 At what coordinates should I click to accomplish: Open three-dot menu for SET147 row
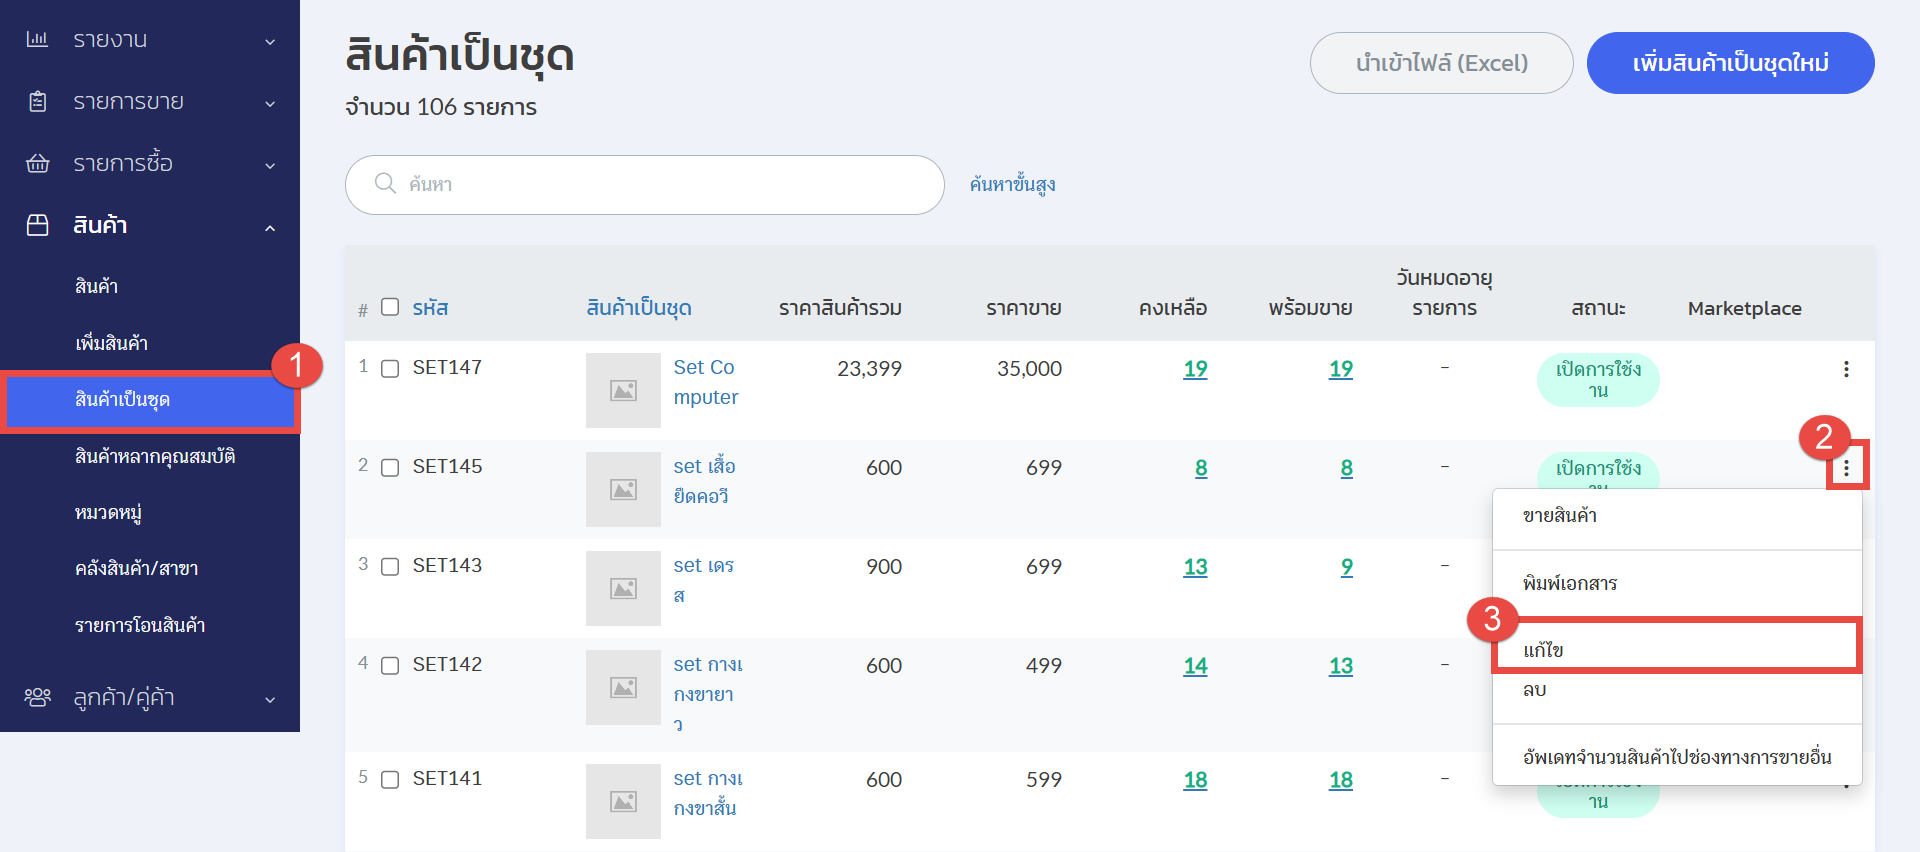1846,369
